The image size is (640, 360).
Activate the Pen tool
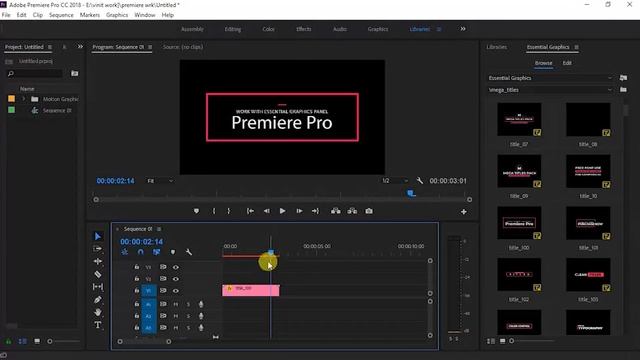click(x=98, y=300)
